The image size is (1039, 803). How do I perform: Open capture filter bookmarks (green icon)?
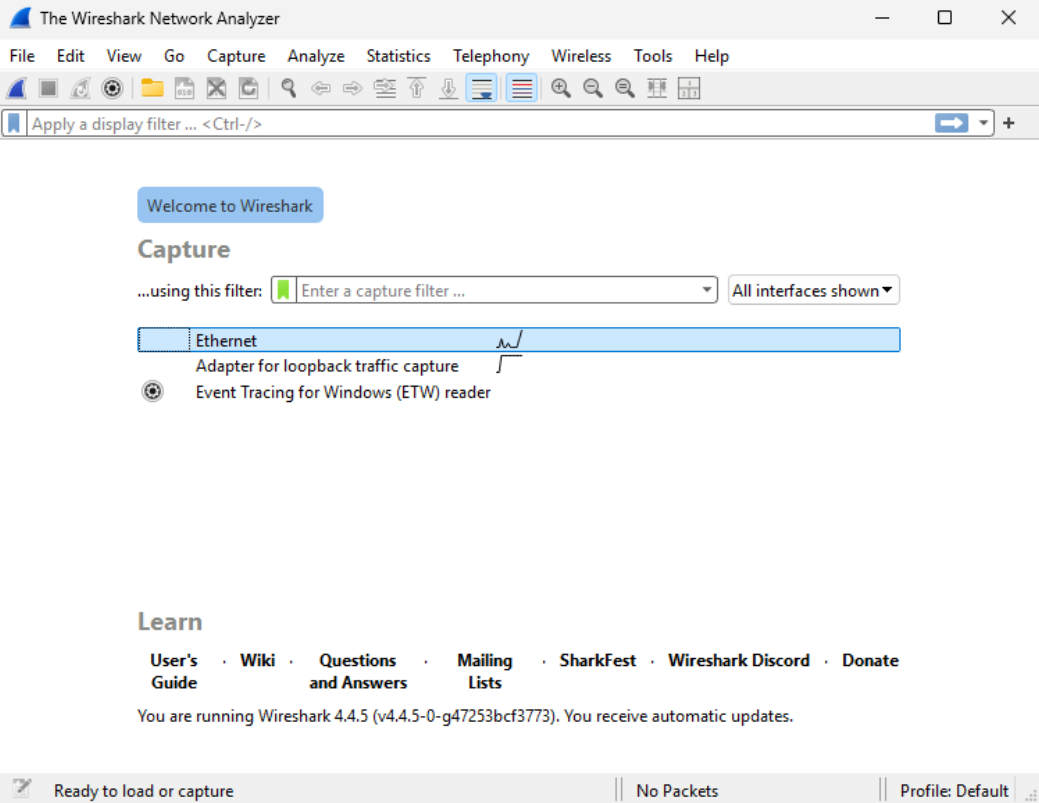coord(284,290)
